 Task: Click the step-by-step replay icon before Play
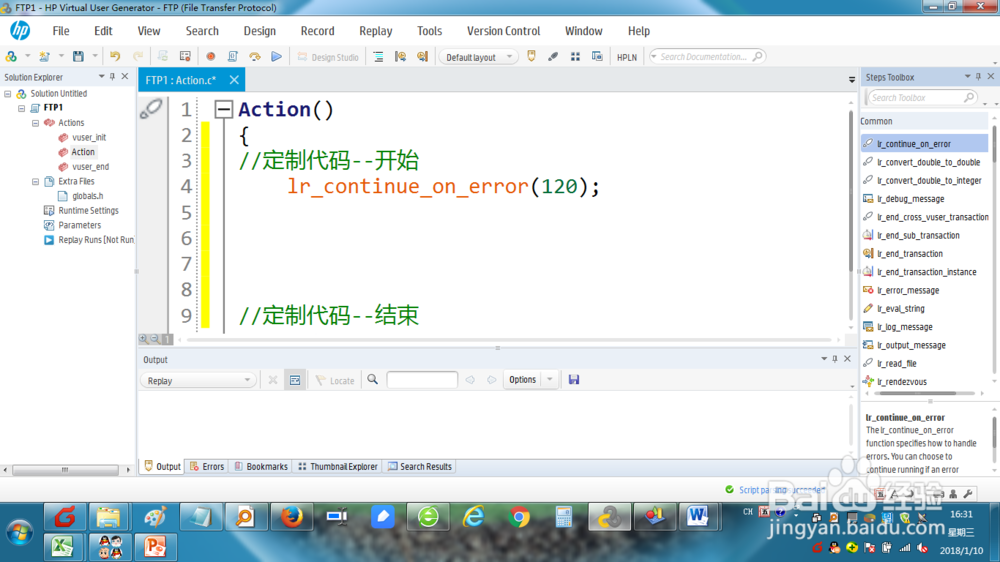[254, 56]
